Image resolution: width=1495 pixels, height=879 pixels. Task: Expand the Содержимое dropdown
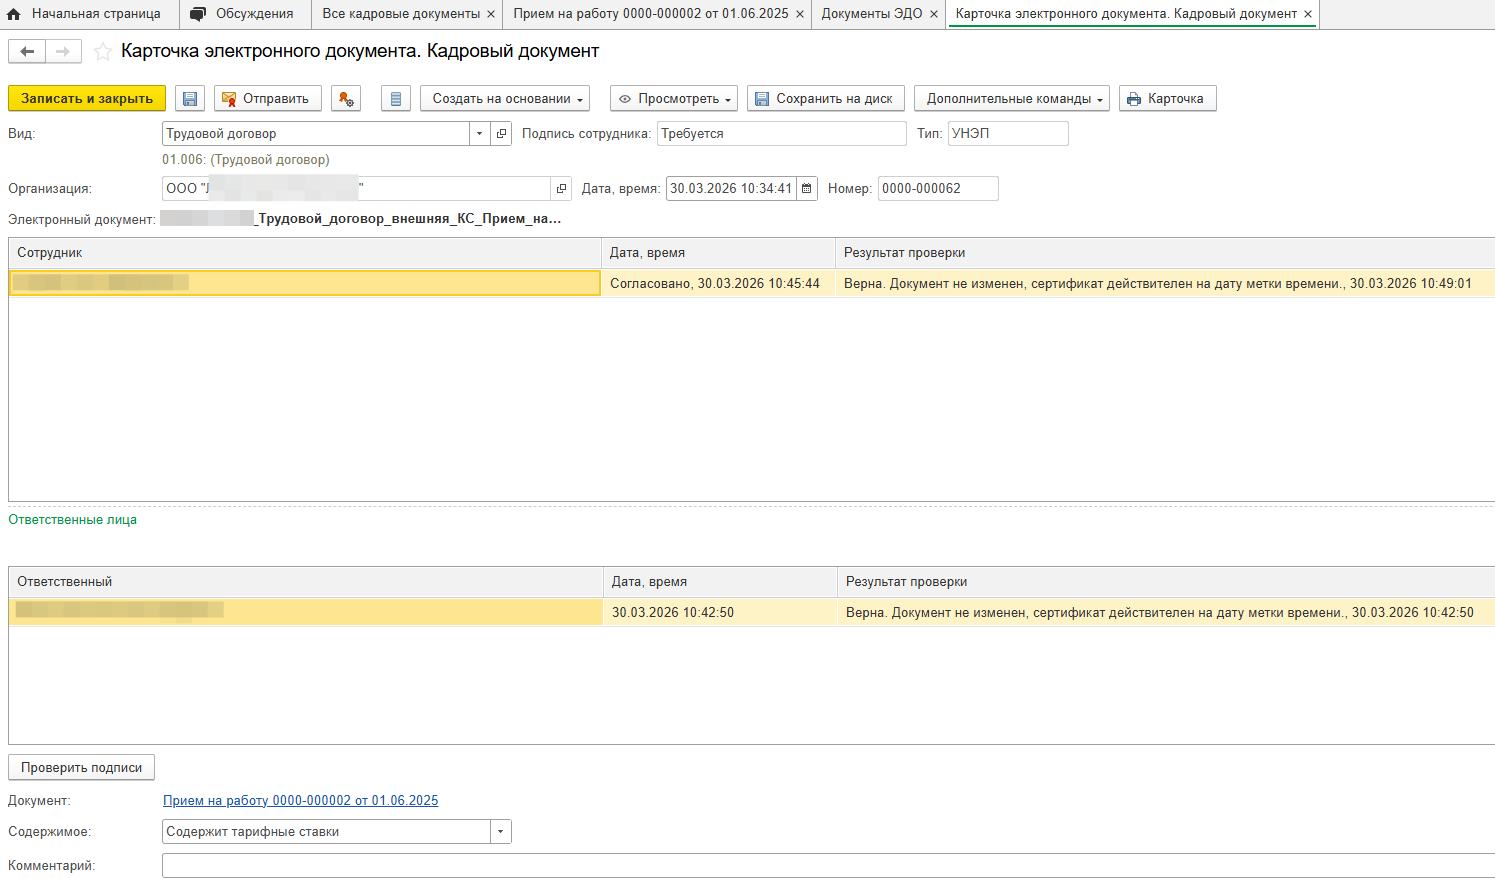point(500,832)
